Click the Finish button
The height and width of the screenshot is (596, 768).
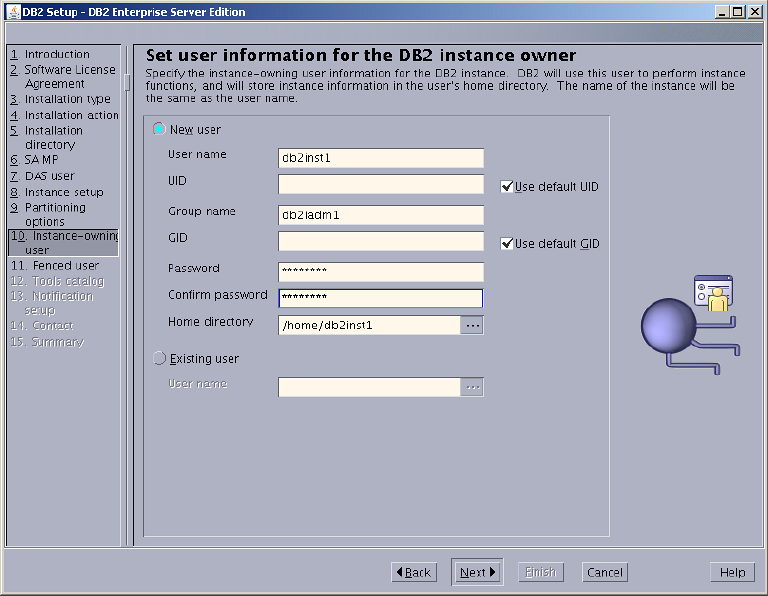click(541, 572)
